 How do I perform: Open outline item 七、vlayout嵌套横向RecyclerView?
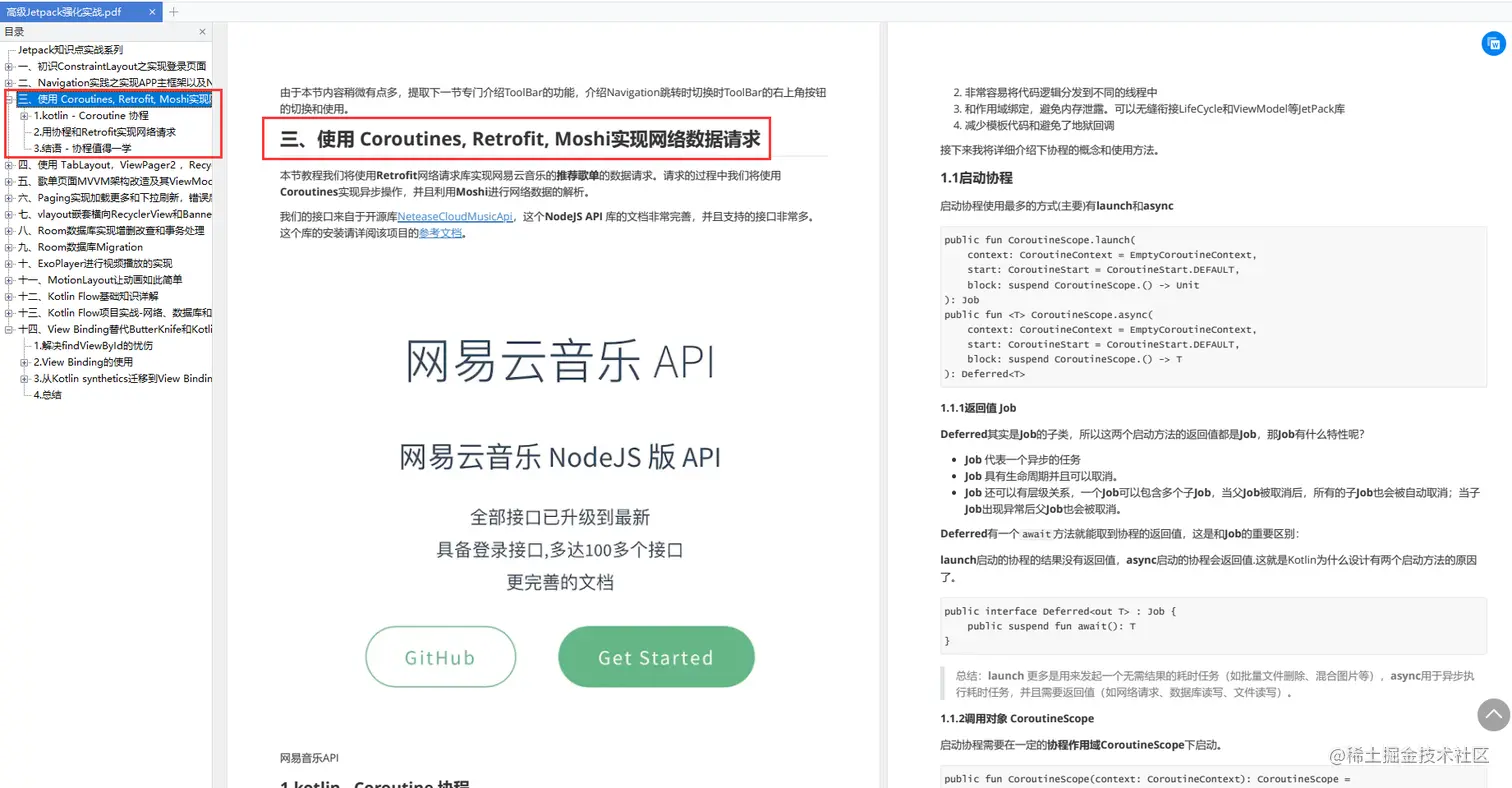pyautogui.click(x=114, y=214)
